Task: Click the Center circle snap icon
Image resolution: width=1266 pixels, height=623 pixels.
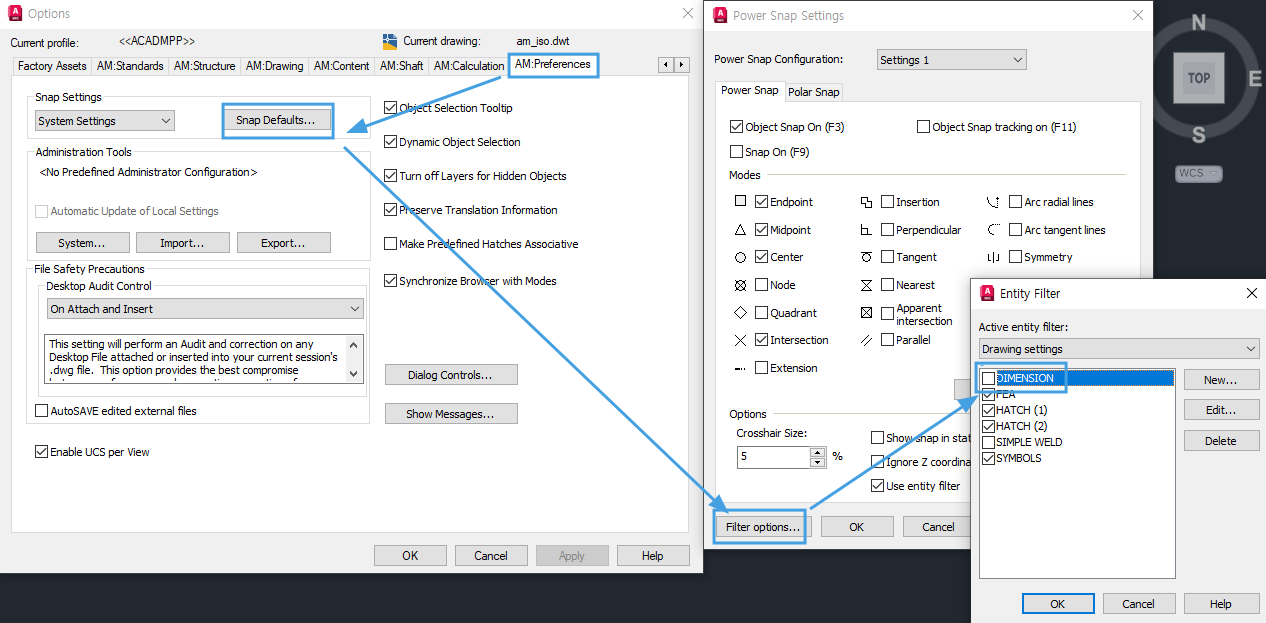Action: point(740,257)
